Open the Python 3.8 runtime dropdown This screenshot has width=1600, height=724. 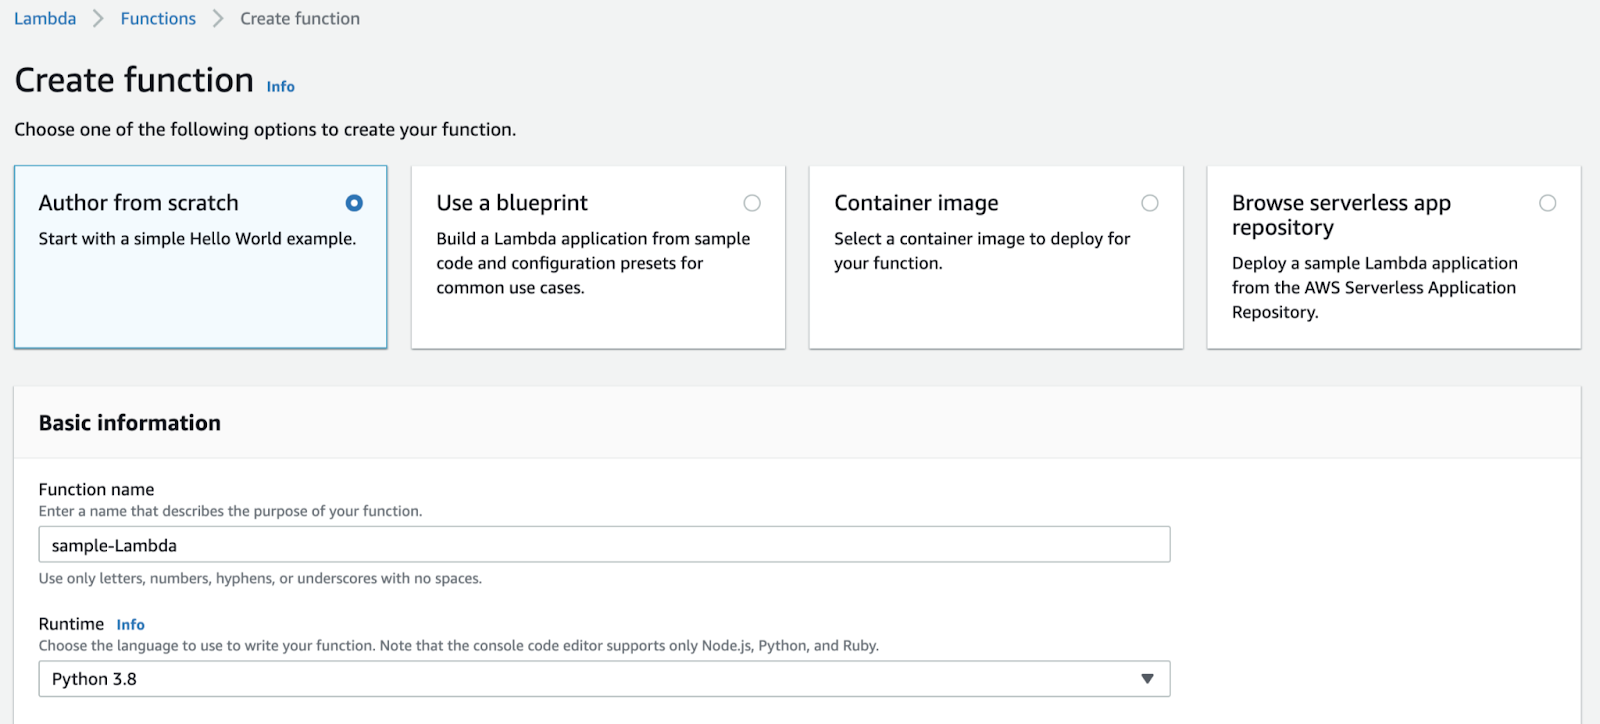[604, 679]
